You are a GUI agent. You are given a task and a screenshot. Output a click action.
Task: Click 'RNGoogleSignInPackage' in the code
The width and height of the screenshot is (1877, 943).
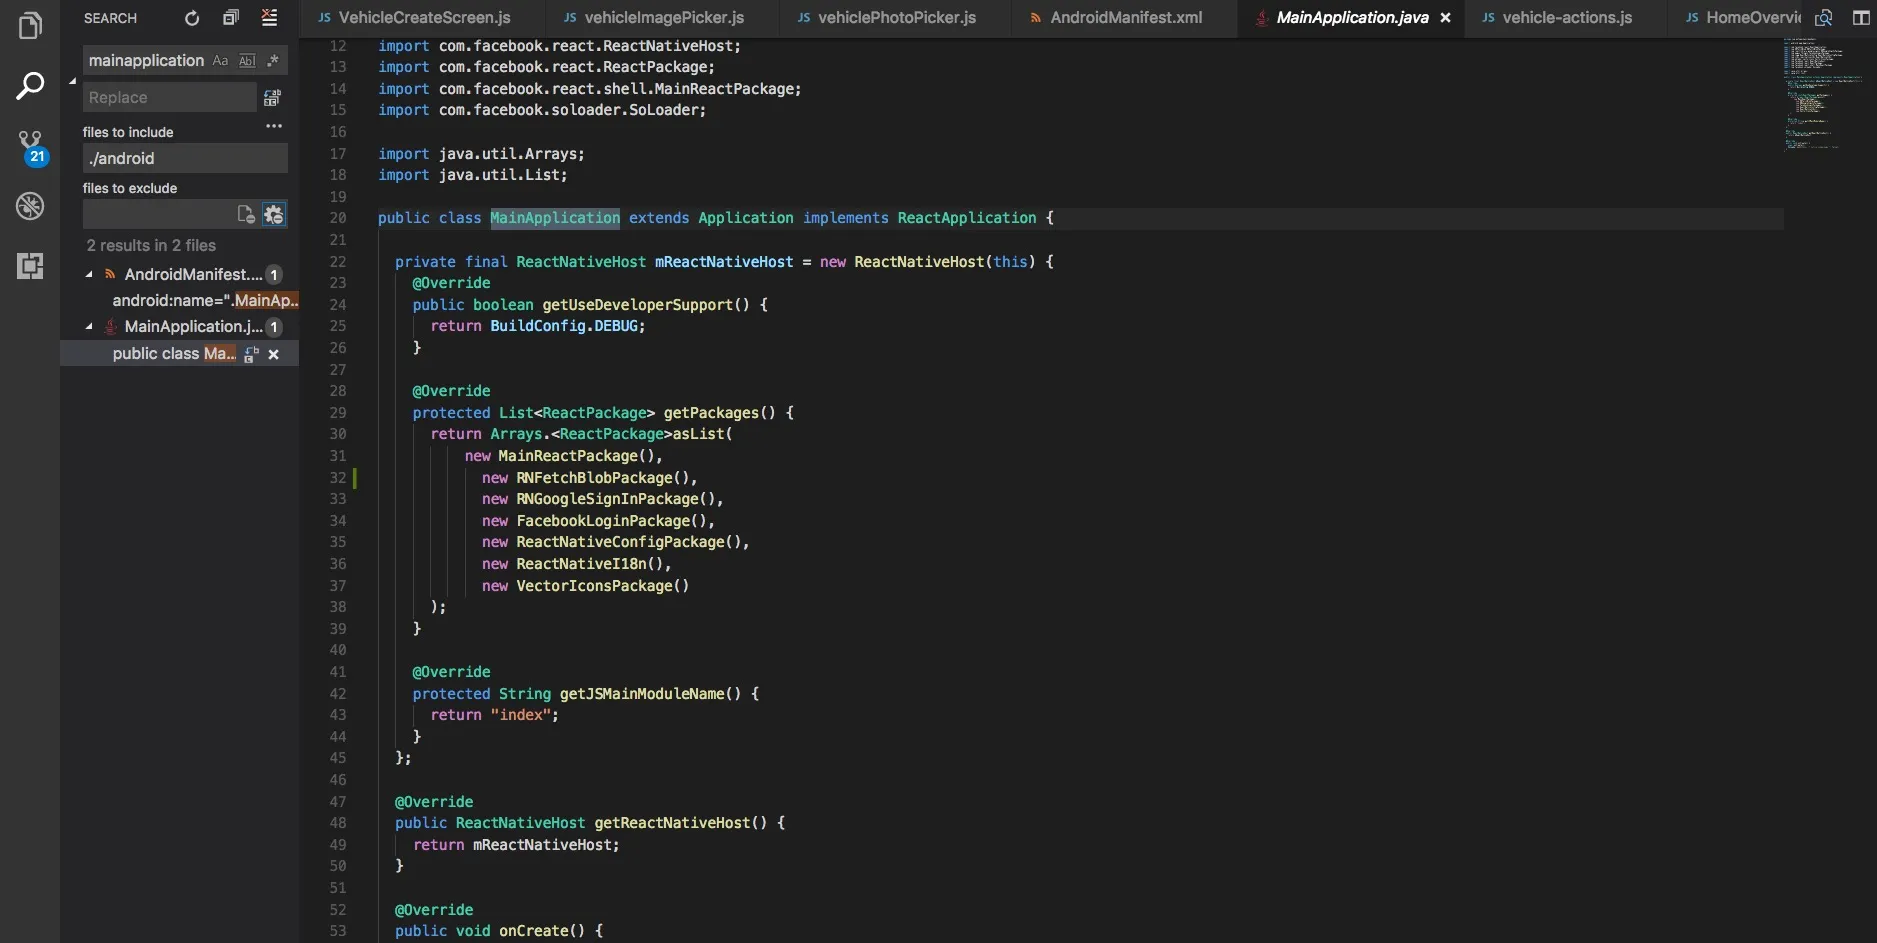[x=608, y=499]
